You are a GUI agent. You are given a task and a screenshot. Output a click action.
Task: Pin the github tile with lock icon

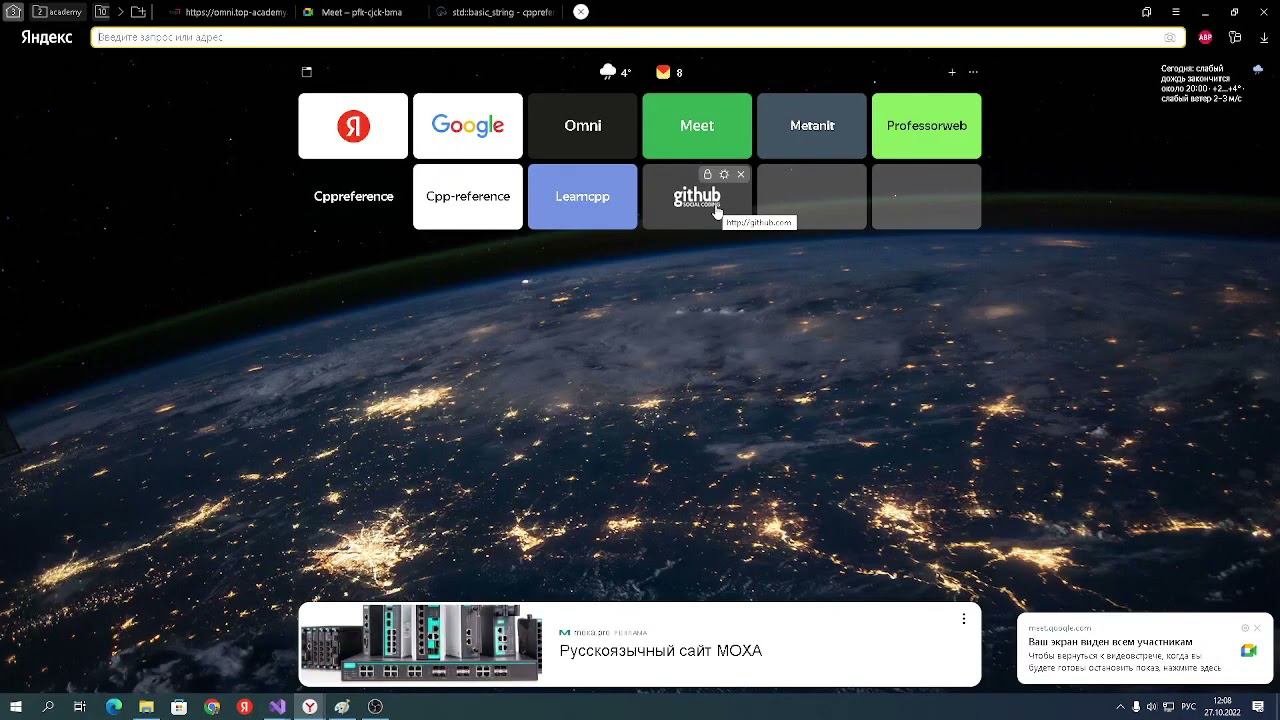707,174
